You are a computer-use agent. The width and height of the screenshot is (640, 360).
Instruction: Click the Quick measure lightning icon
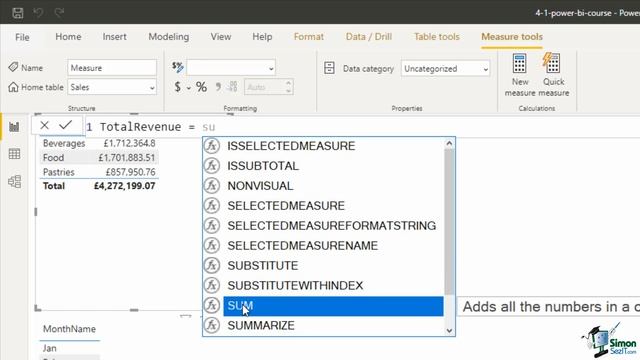click(x=551, y=63)
